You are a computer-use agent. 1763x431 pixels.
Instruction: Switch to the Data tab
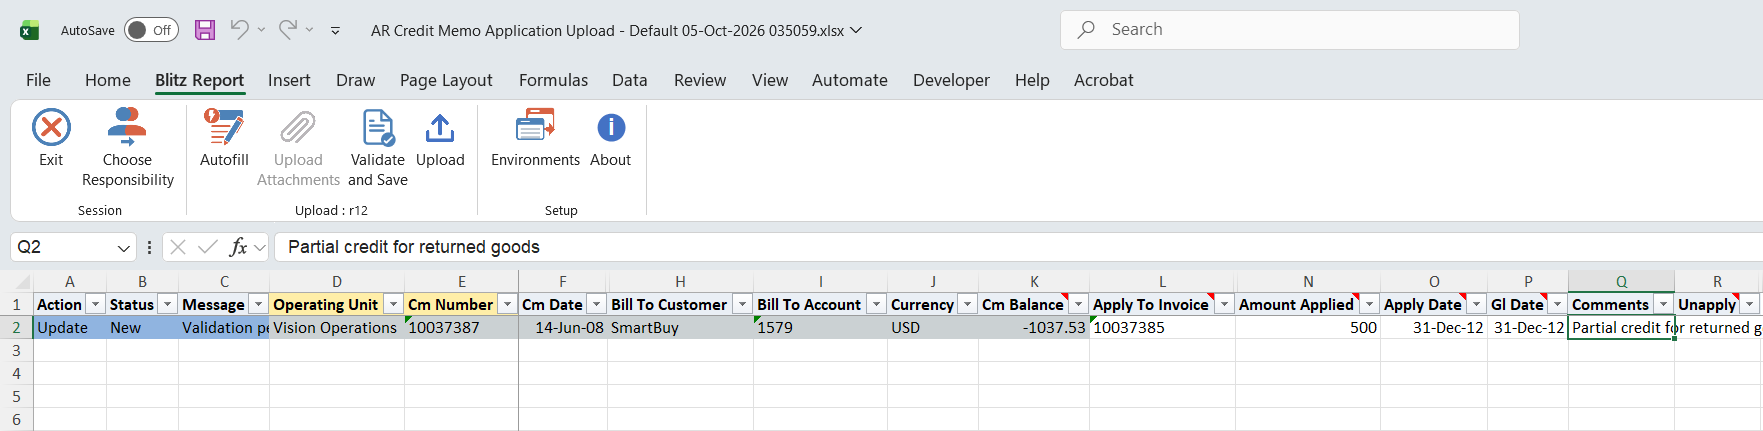630,80
